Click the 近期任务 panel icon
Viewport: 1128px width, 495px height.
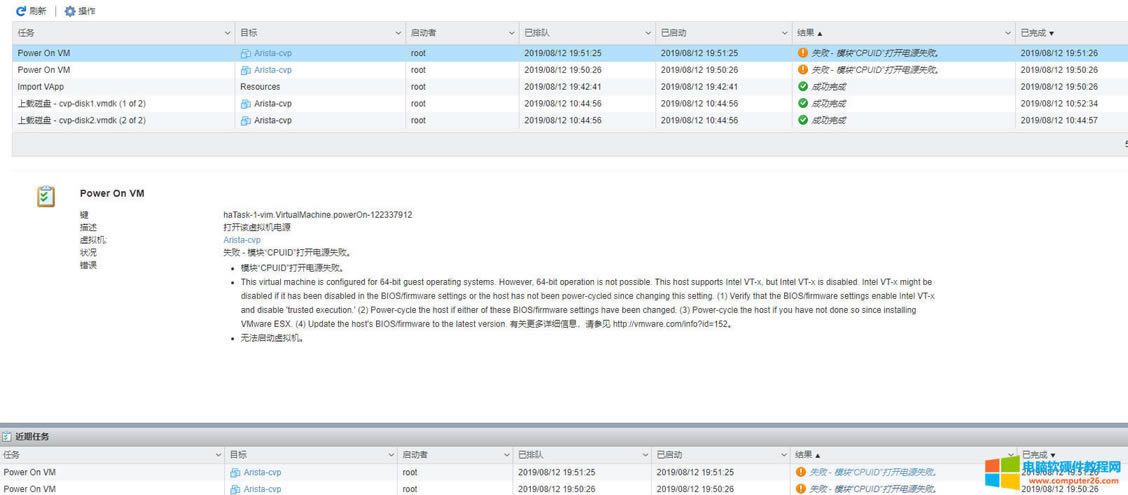(x=7, y=437)
